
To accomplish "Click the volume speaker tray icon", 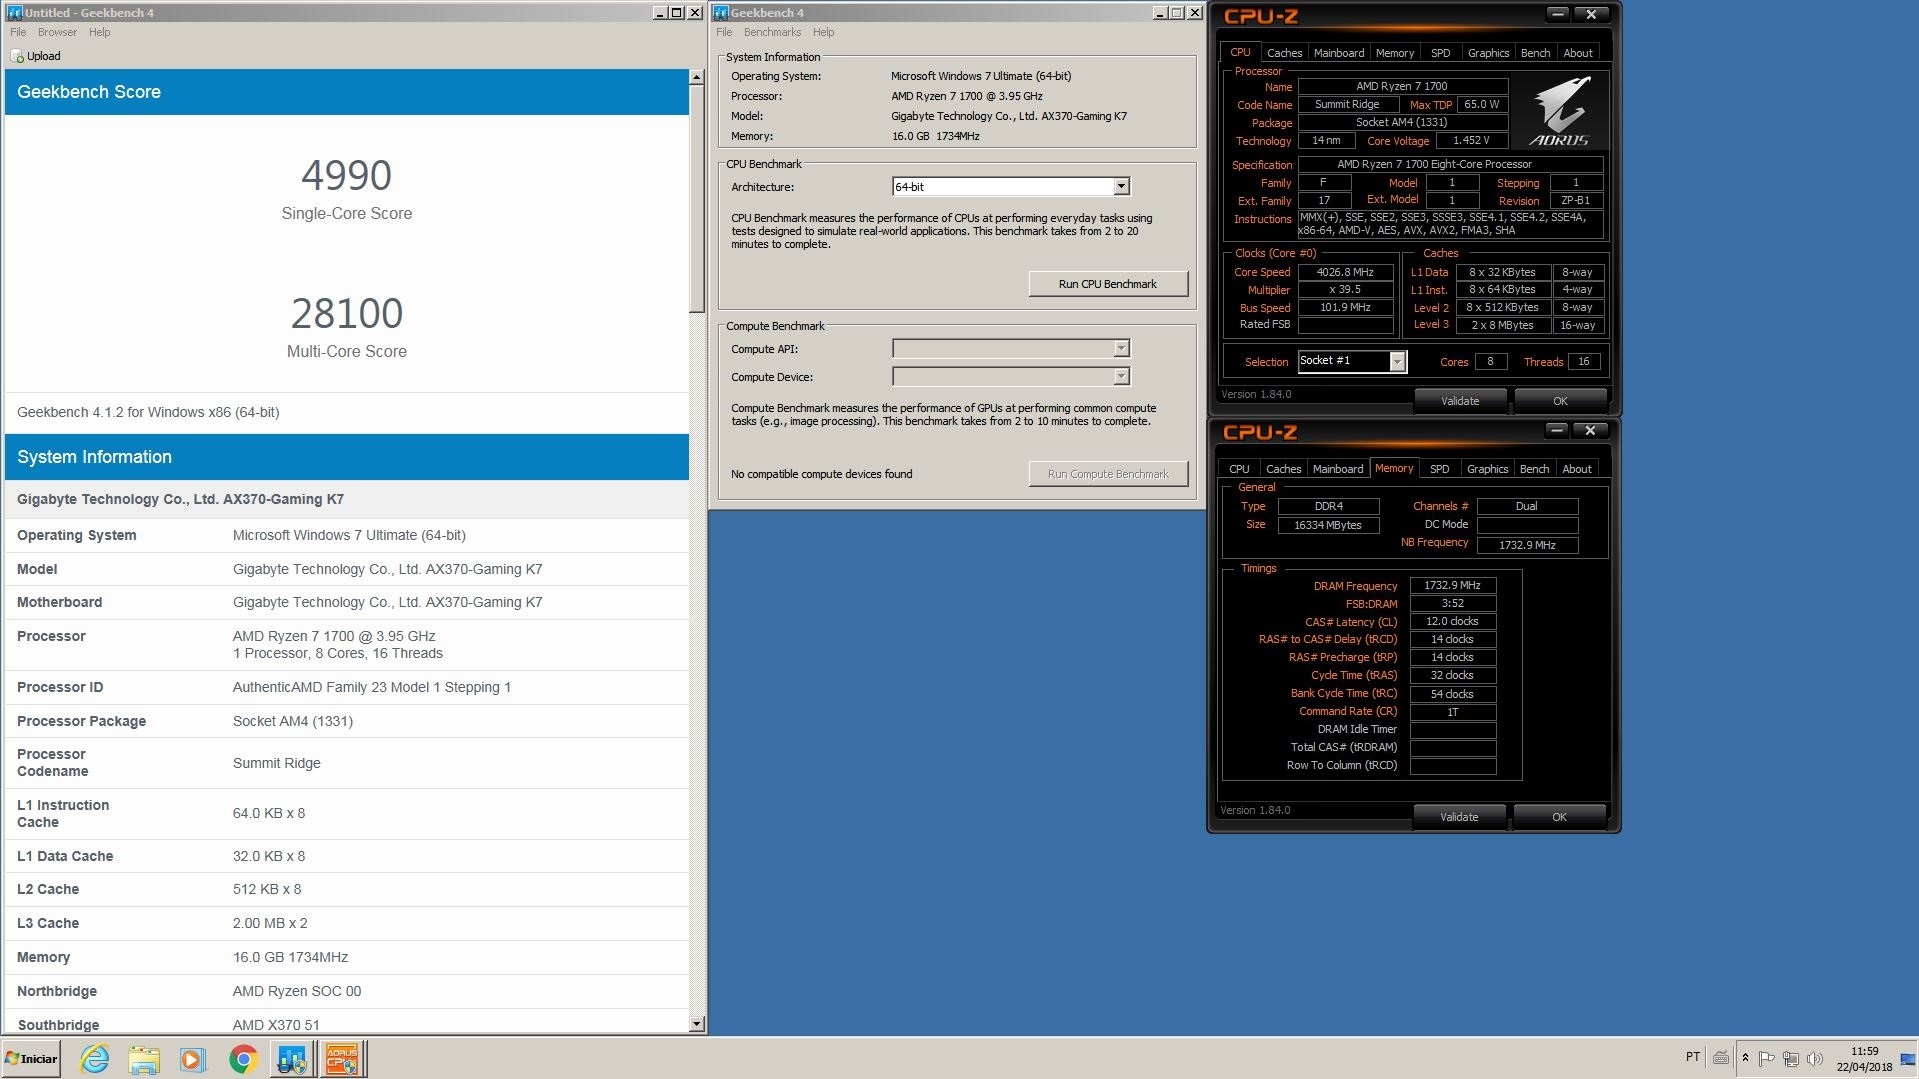I will click(x=1815, y=1058).
